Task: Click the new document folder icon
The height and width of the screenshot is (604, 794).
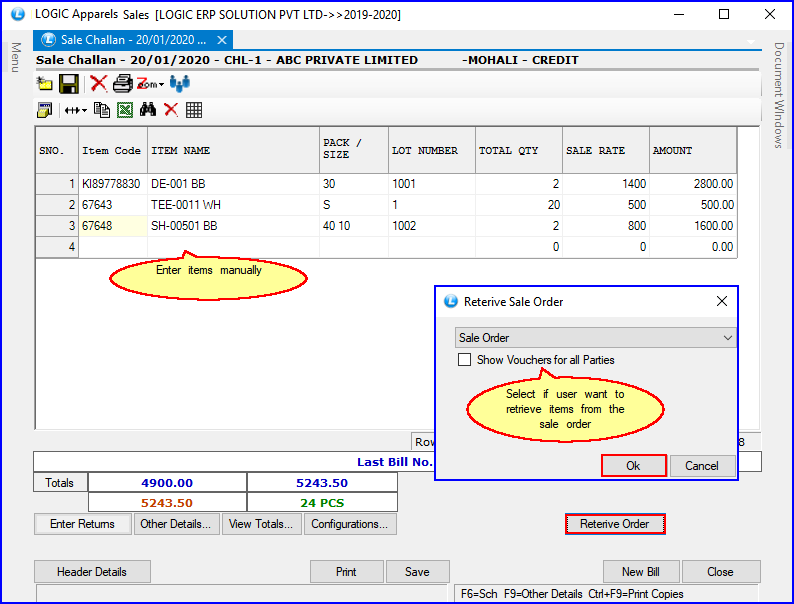Action: click(45, 84)
